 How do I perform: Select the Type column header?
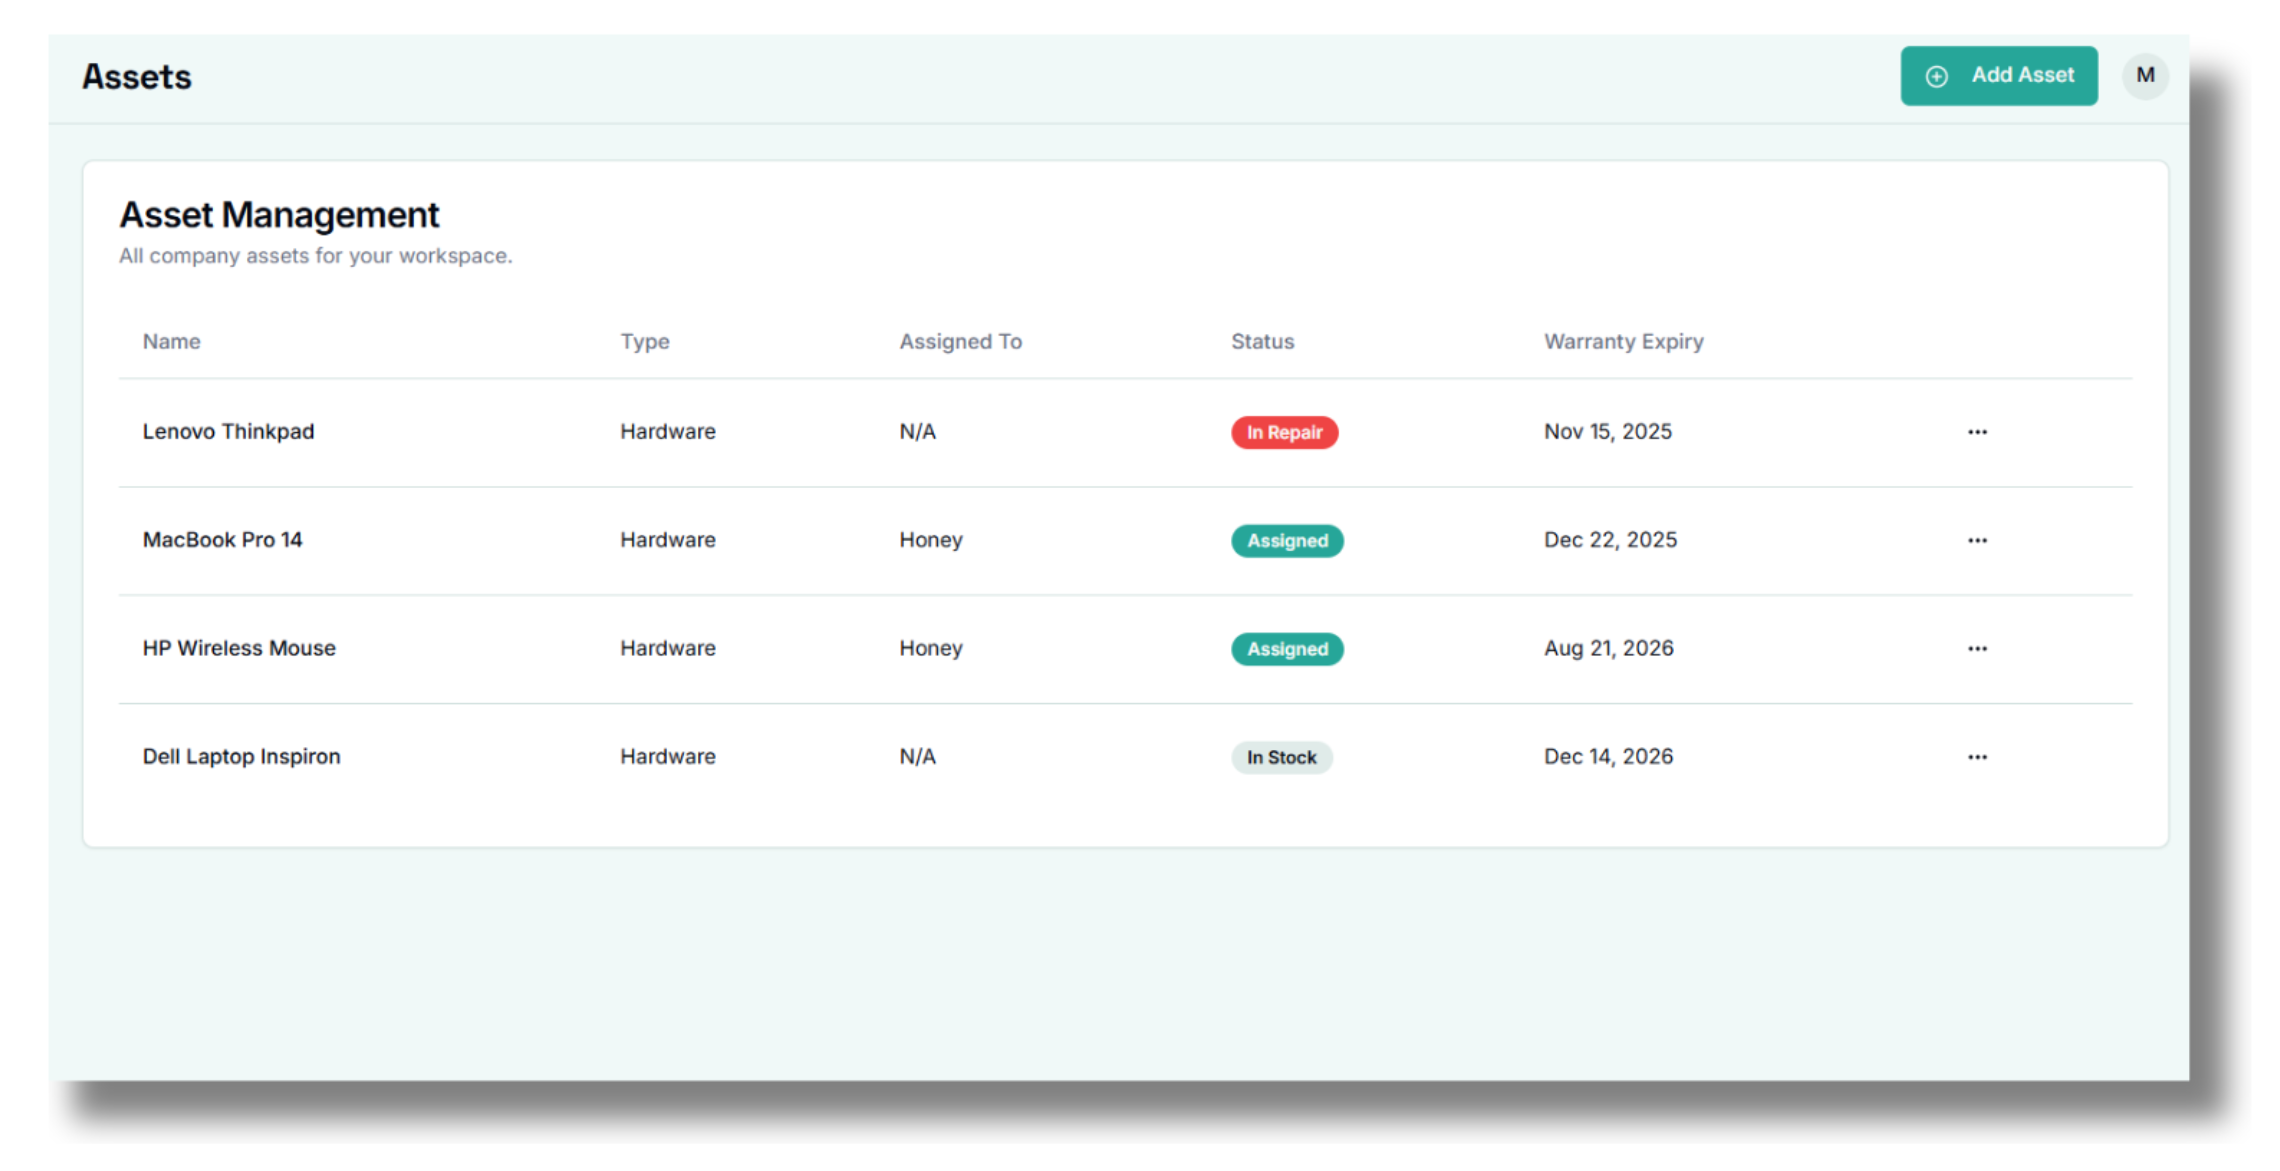[x=644, y=341]
